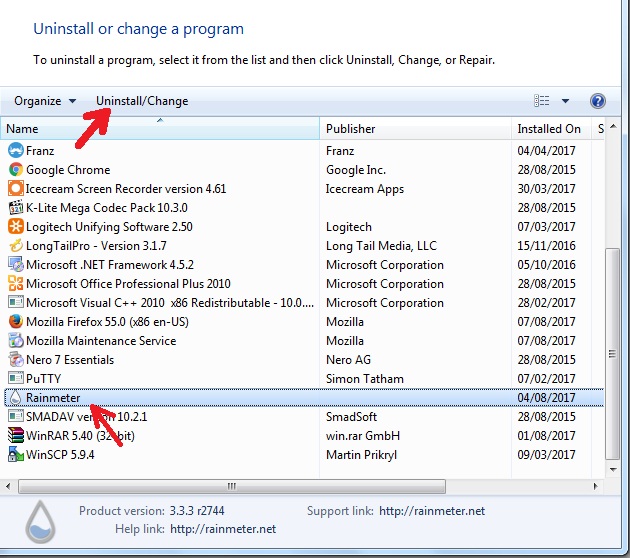Viewport: 630px width, 558px height.
Task: Click the SmadSoft publisher cell
Action: 351,417
